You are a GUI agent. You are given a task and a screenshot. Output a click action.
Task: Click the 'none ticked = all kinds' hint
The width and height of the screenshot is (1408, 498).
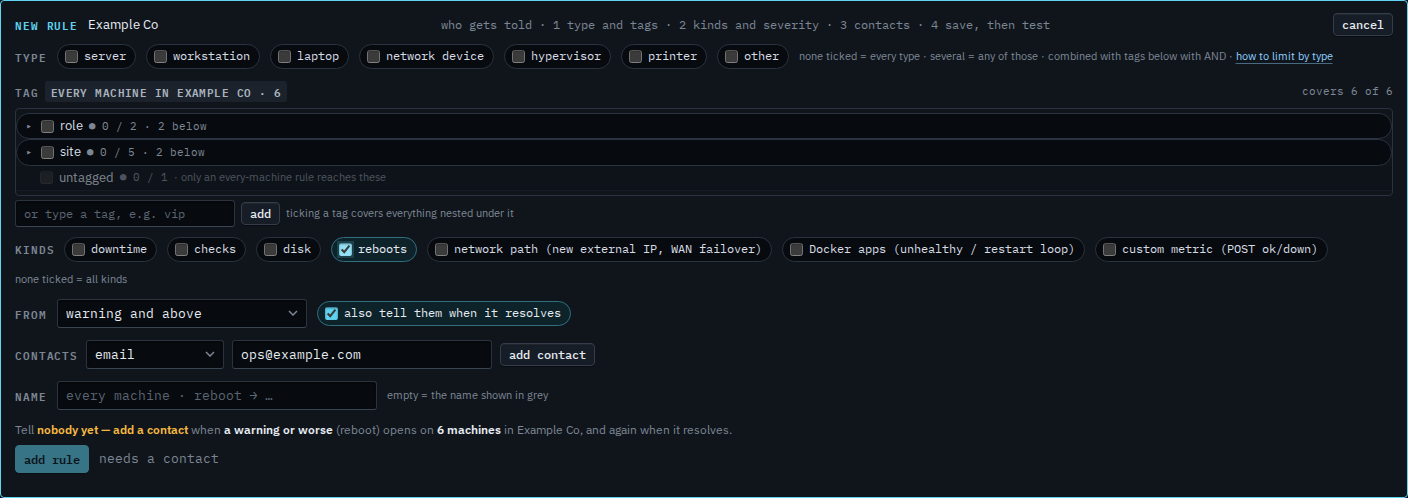[x=71, y=280]
